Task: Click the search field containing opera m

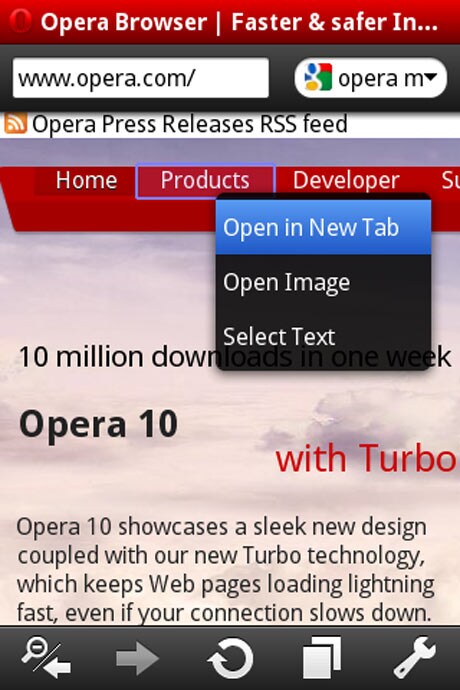Action: (371, 78)
